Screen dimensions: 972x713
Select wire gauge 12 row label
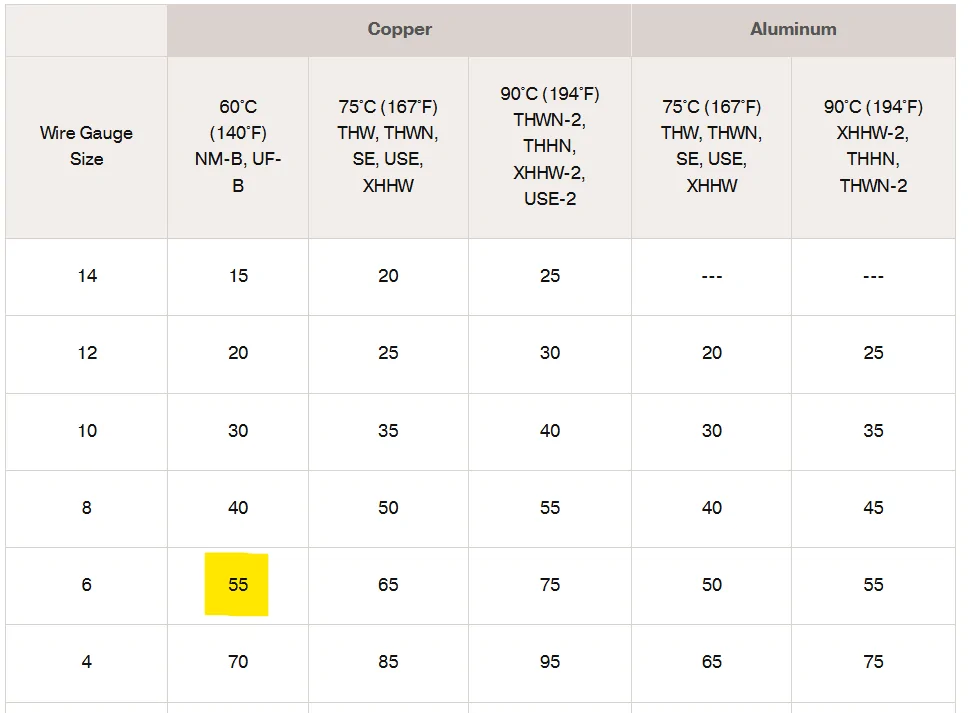point(87,353)
